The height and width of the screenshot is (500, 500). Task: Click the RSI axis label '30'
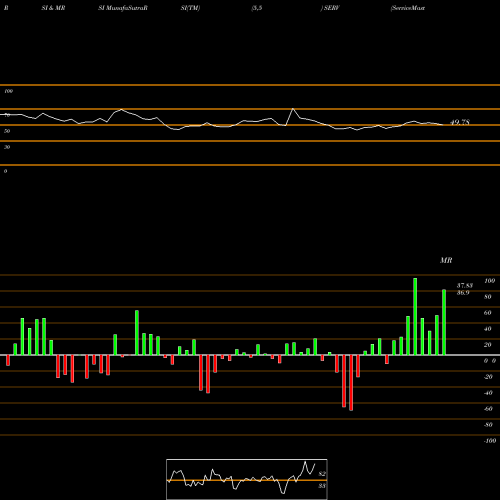tap(7, 147)
